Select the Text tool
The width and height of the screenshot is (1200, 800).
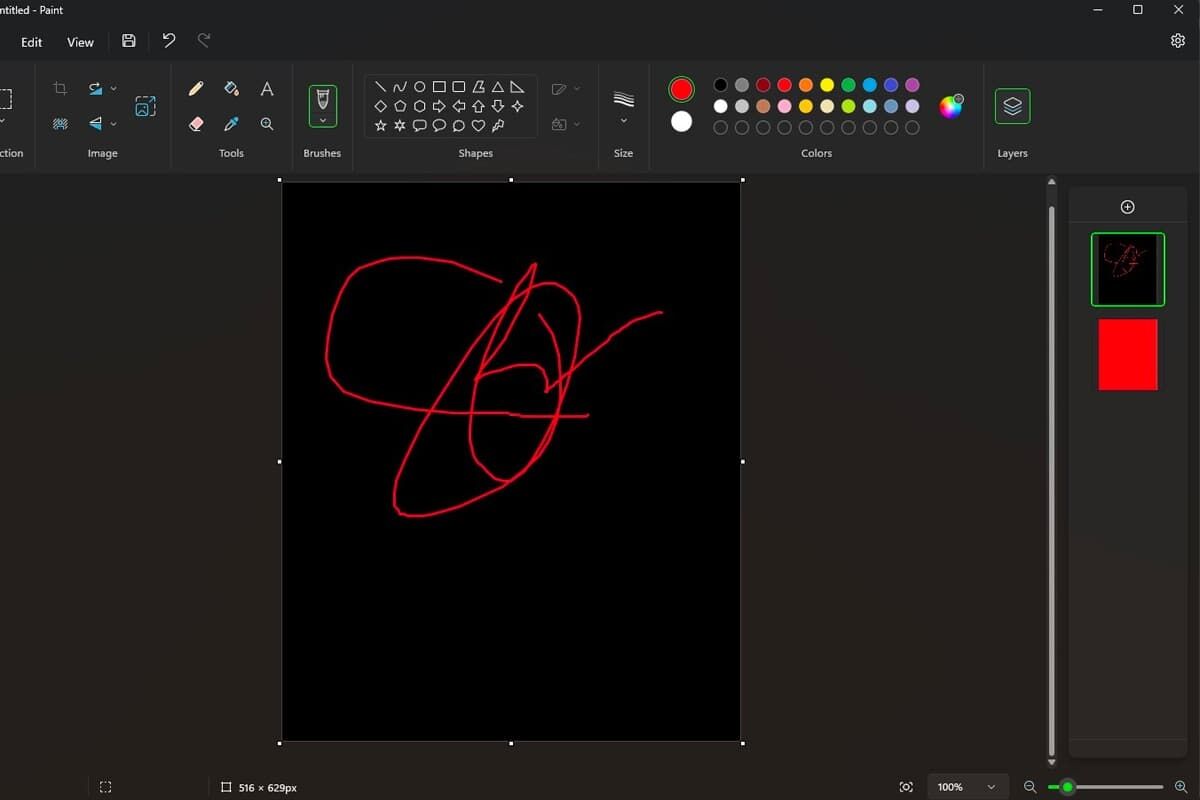[267, 89]
